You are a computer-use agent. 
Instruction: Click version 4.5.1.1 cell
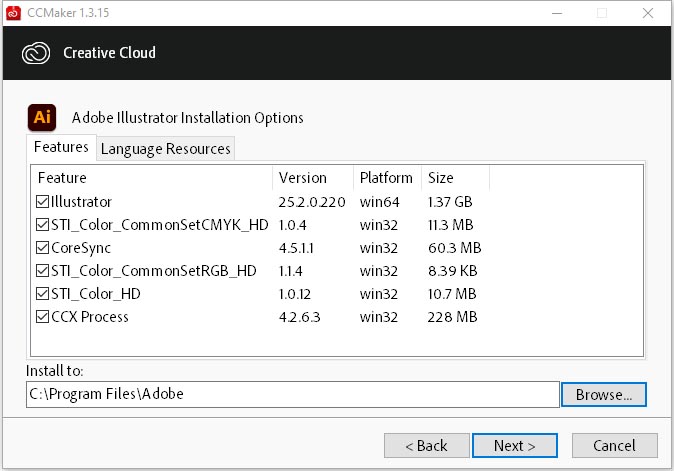click(x=296, y=248)
